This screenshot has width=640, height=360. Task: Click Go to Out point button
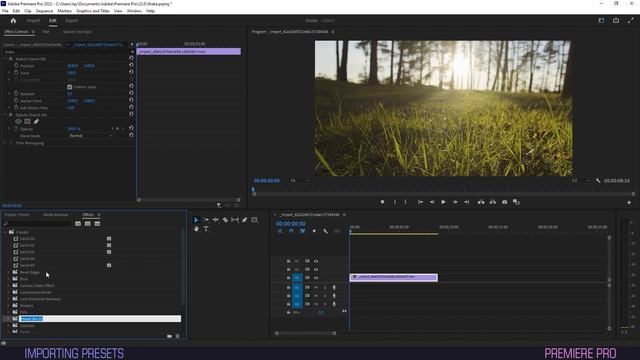coord(467,202)
